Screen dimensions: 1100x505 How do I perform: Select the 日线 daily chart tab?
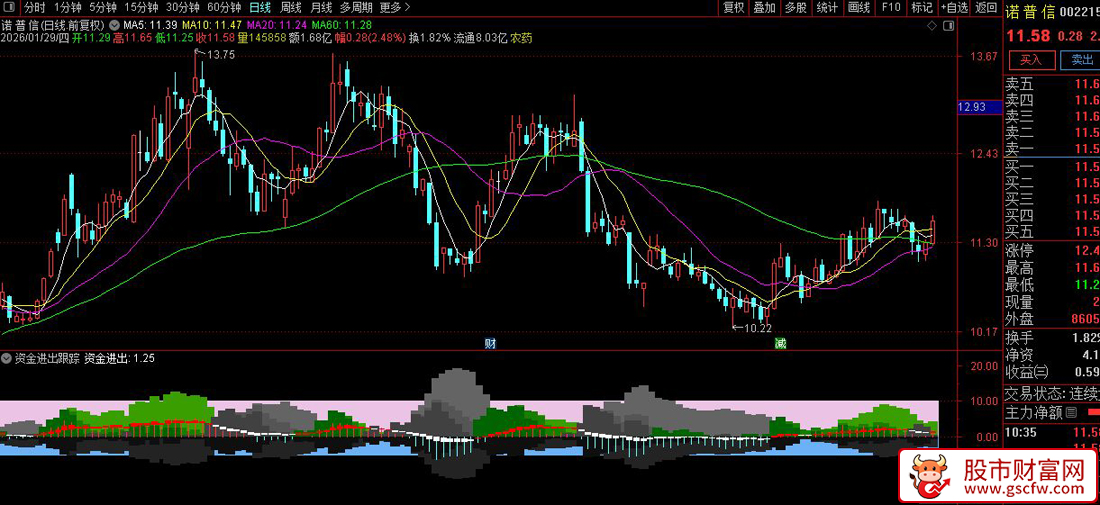pos(260,8)
